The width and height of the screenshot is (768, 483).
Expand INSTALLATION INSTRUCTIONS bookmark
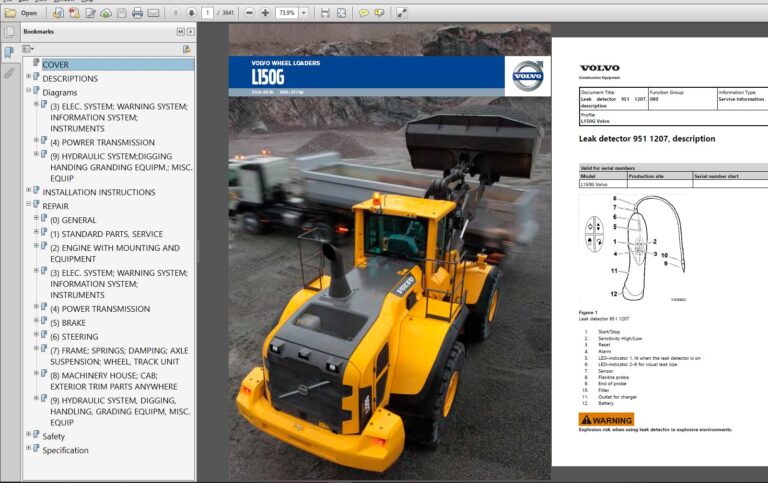pyautogui.click(x=28, y=190)
